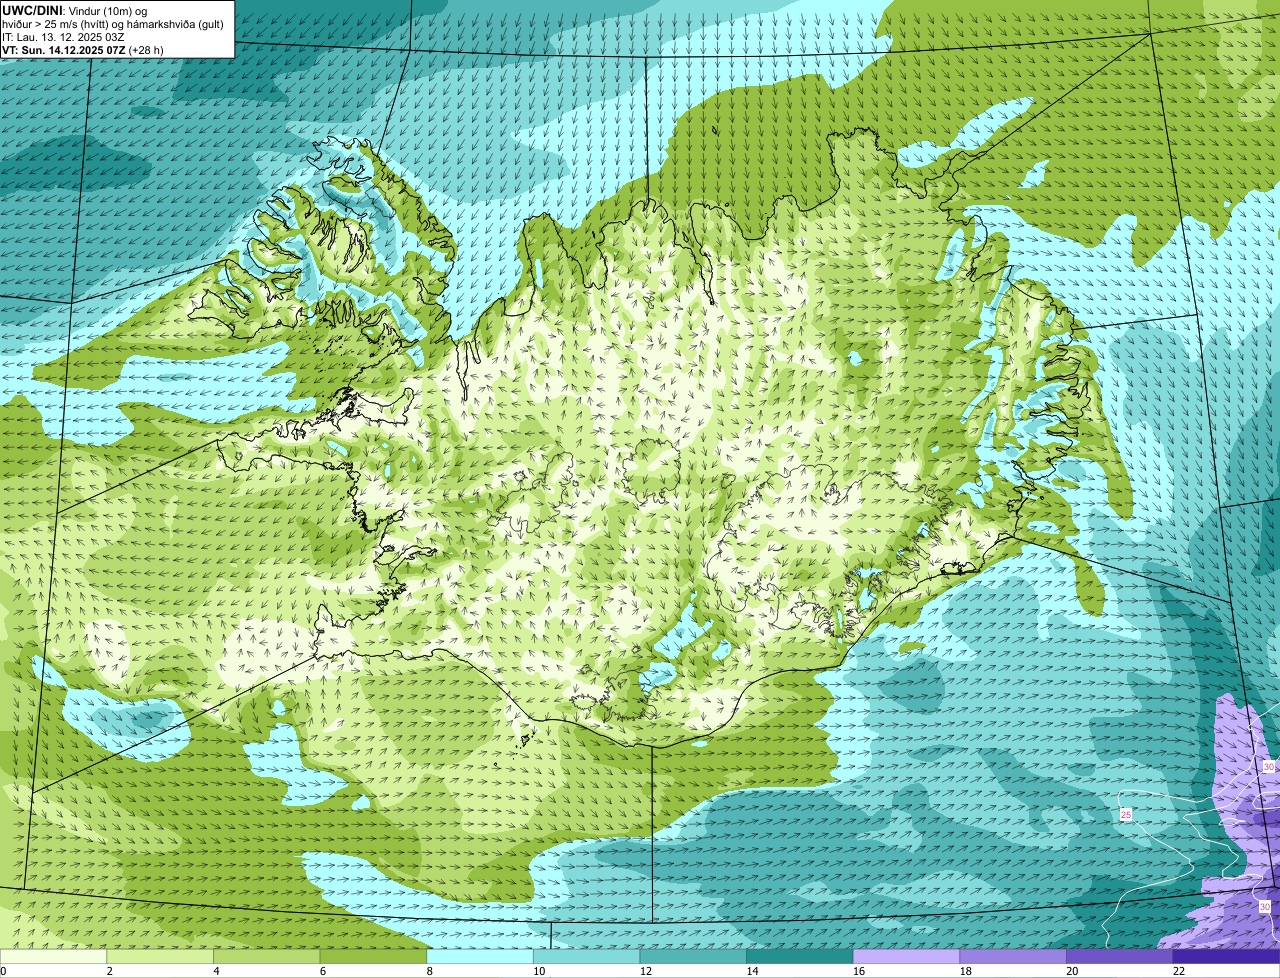Click the 18–20 m/s purple legend swatch
The width and height of the screenshot is (1280, 978).
click(x=1013, y=957)
